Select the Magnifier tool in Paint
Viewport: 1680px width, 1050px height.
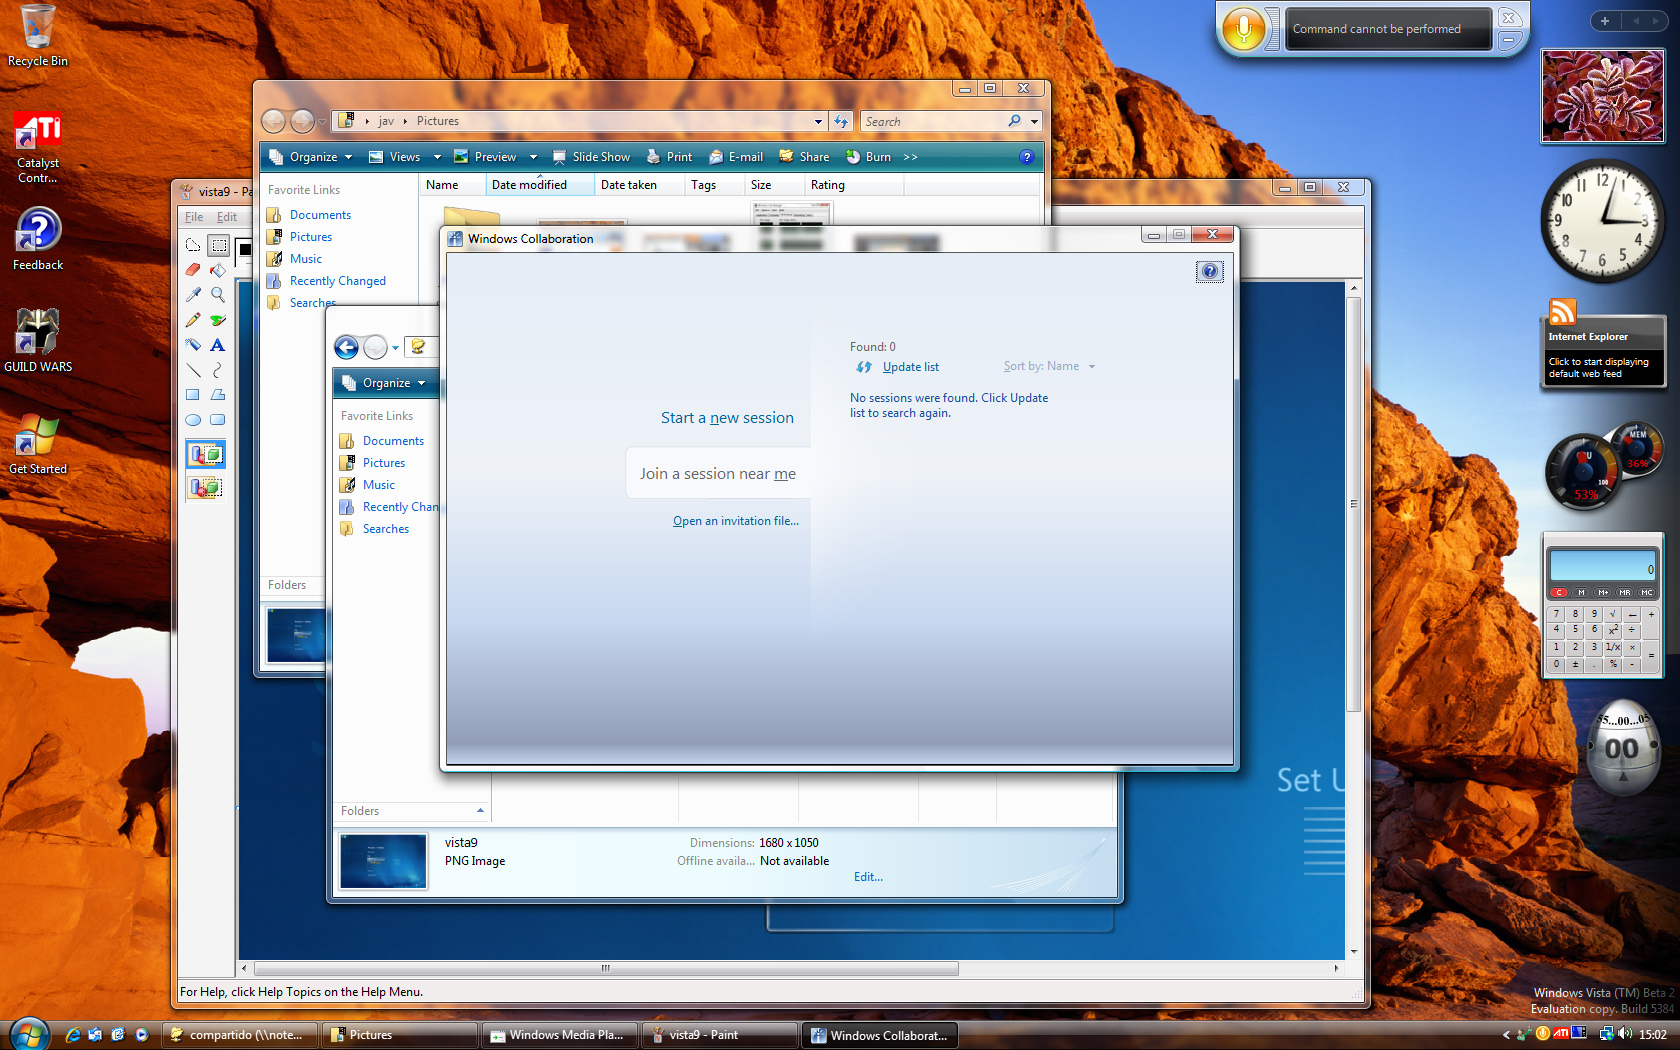(x=218, y=295)
